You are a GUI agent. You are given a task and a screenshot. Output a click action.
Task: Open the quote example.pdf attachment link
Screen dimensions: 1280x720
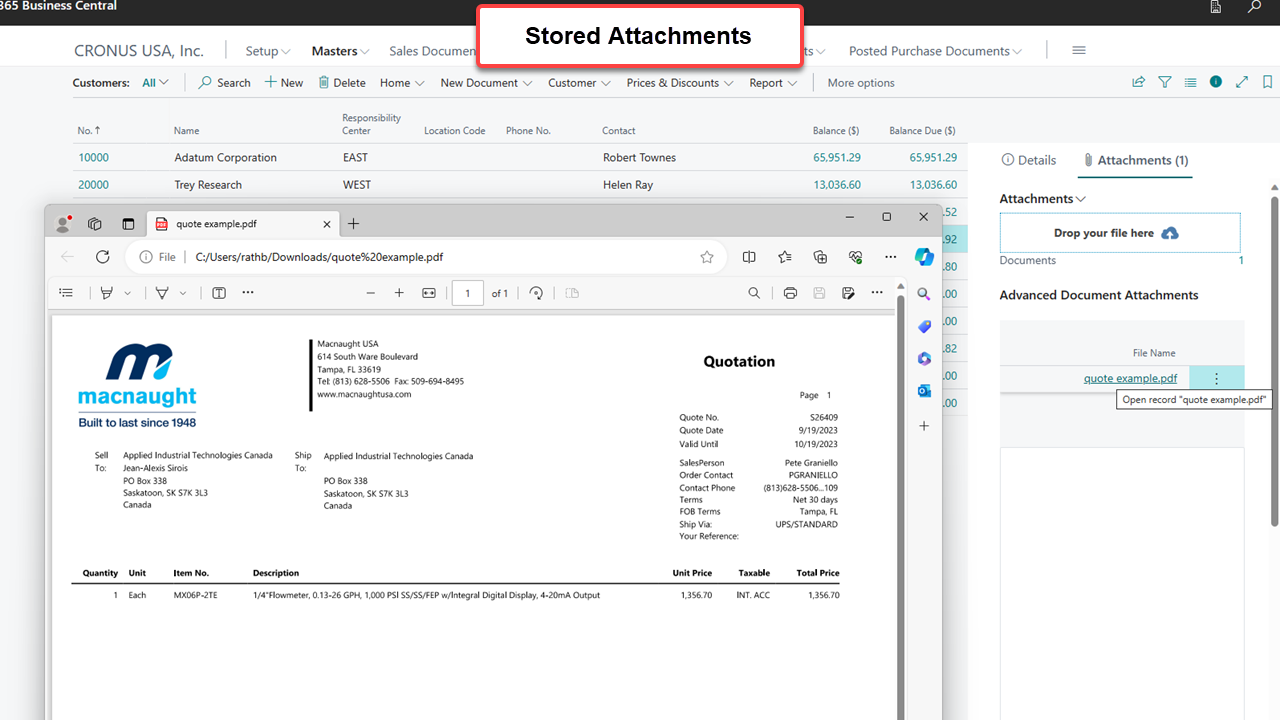1130,378
